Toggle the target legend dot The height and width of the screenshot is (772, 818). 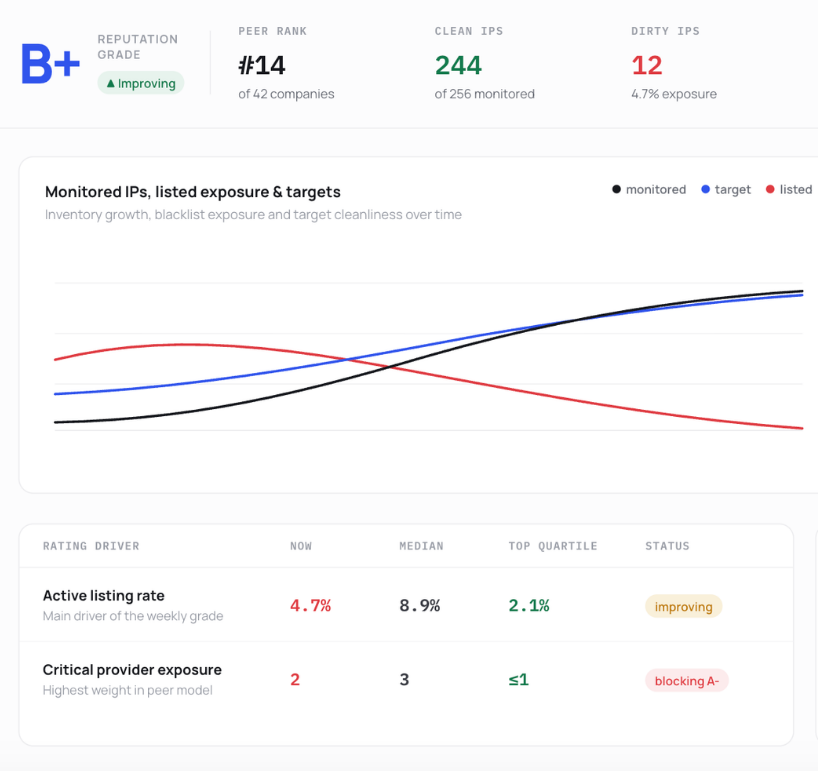tap(706, 189)
